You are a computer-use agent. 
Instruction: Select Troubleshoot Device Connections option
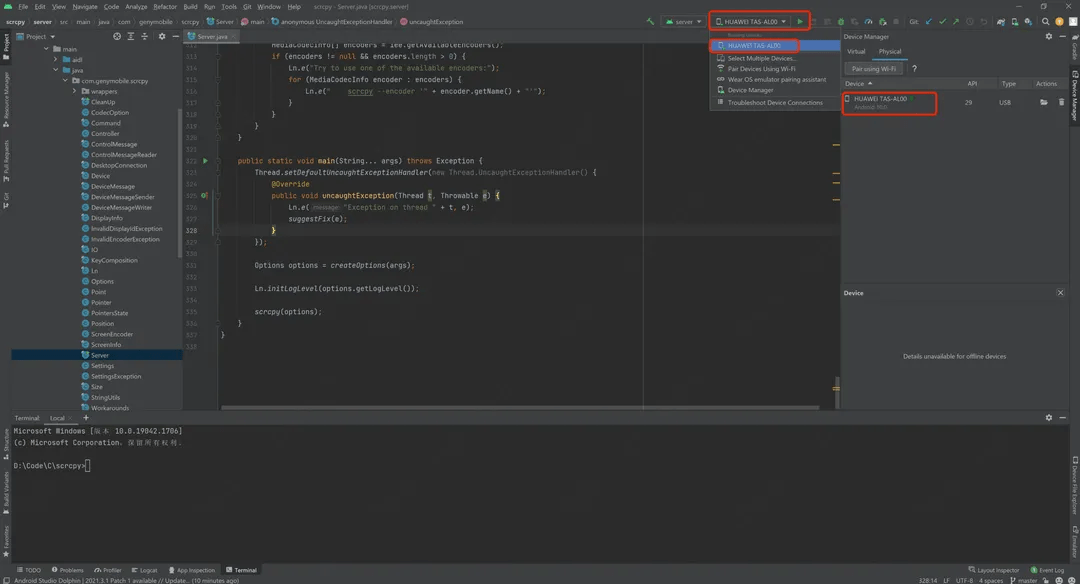775,102
